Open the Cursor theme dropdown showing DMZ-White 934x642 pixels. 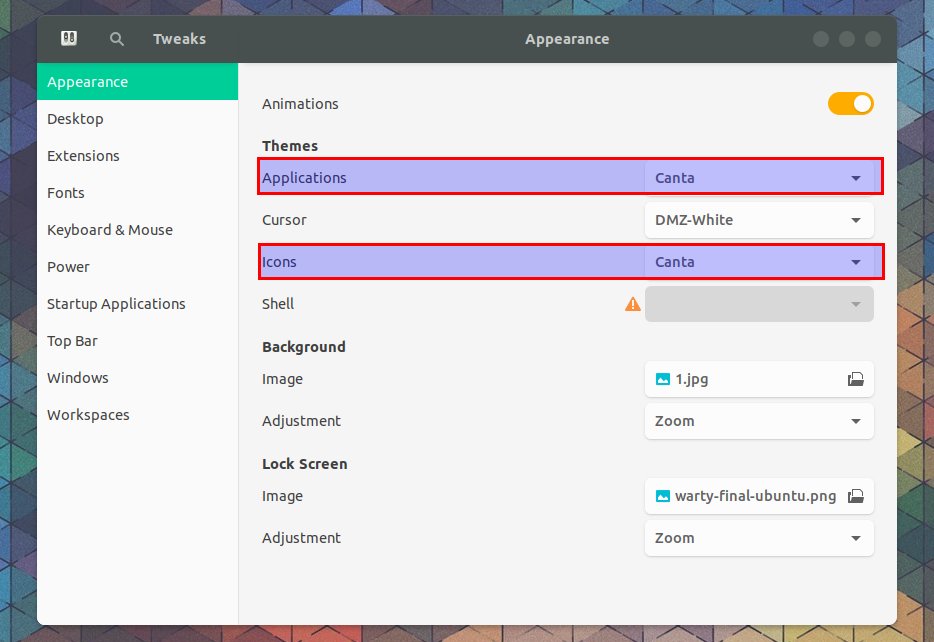coord(758,219)
